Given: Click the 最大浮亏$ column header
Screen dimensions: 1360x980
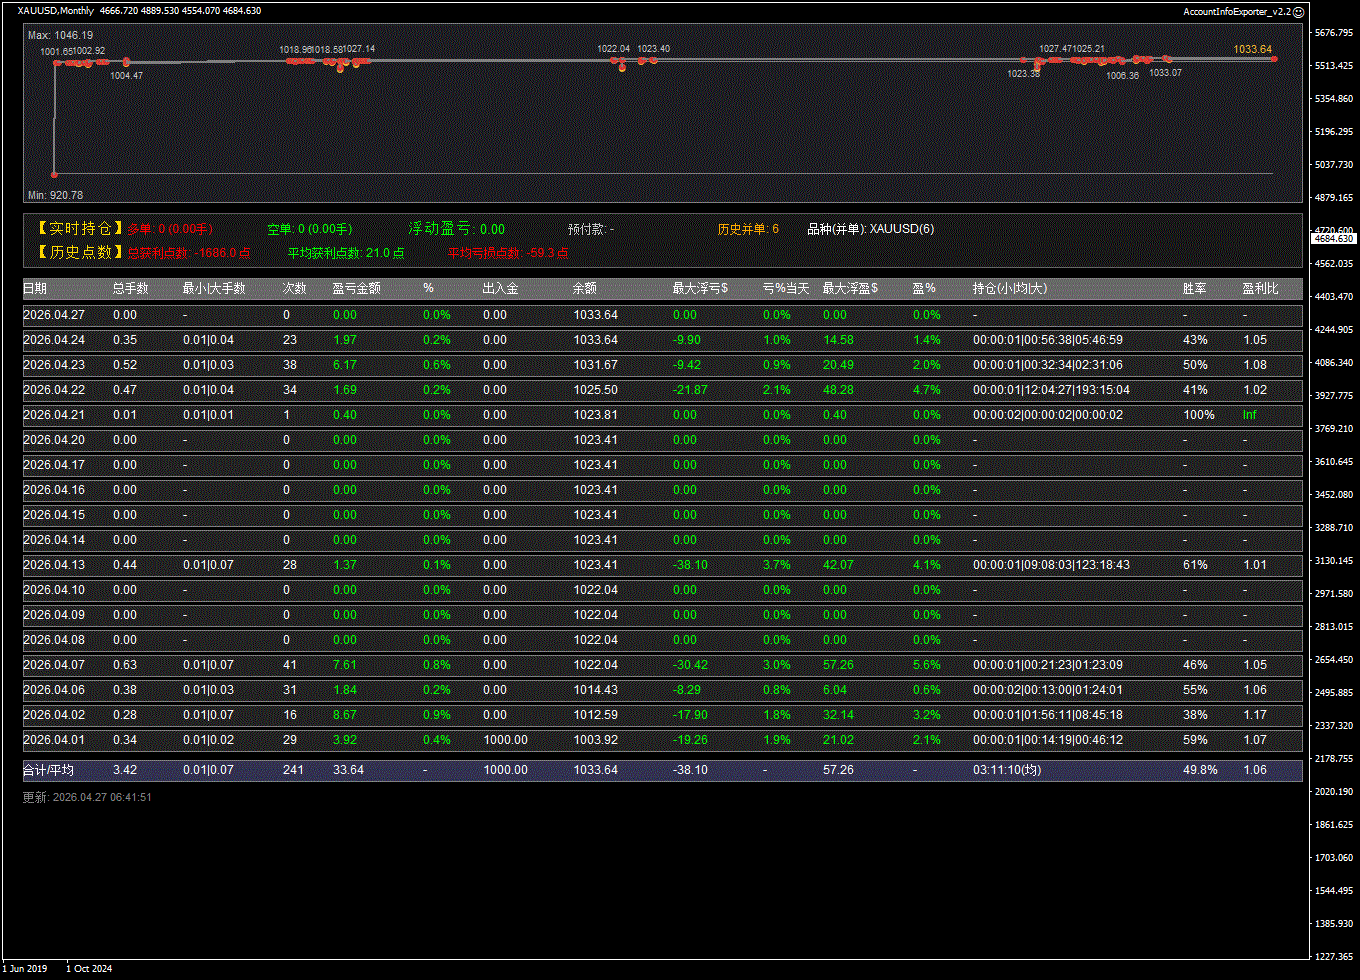Looking at the screenshot, I should click(x=700, y=289).
